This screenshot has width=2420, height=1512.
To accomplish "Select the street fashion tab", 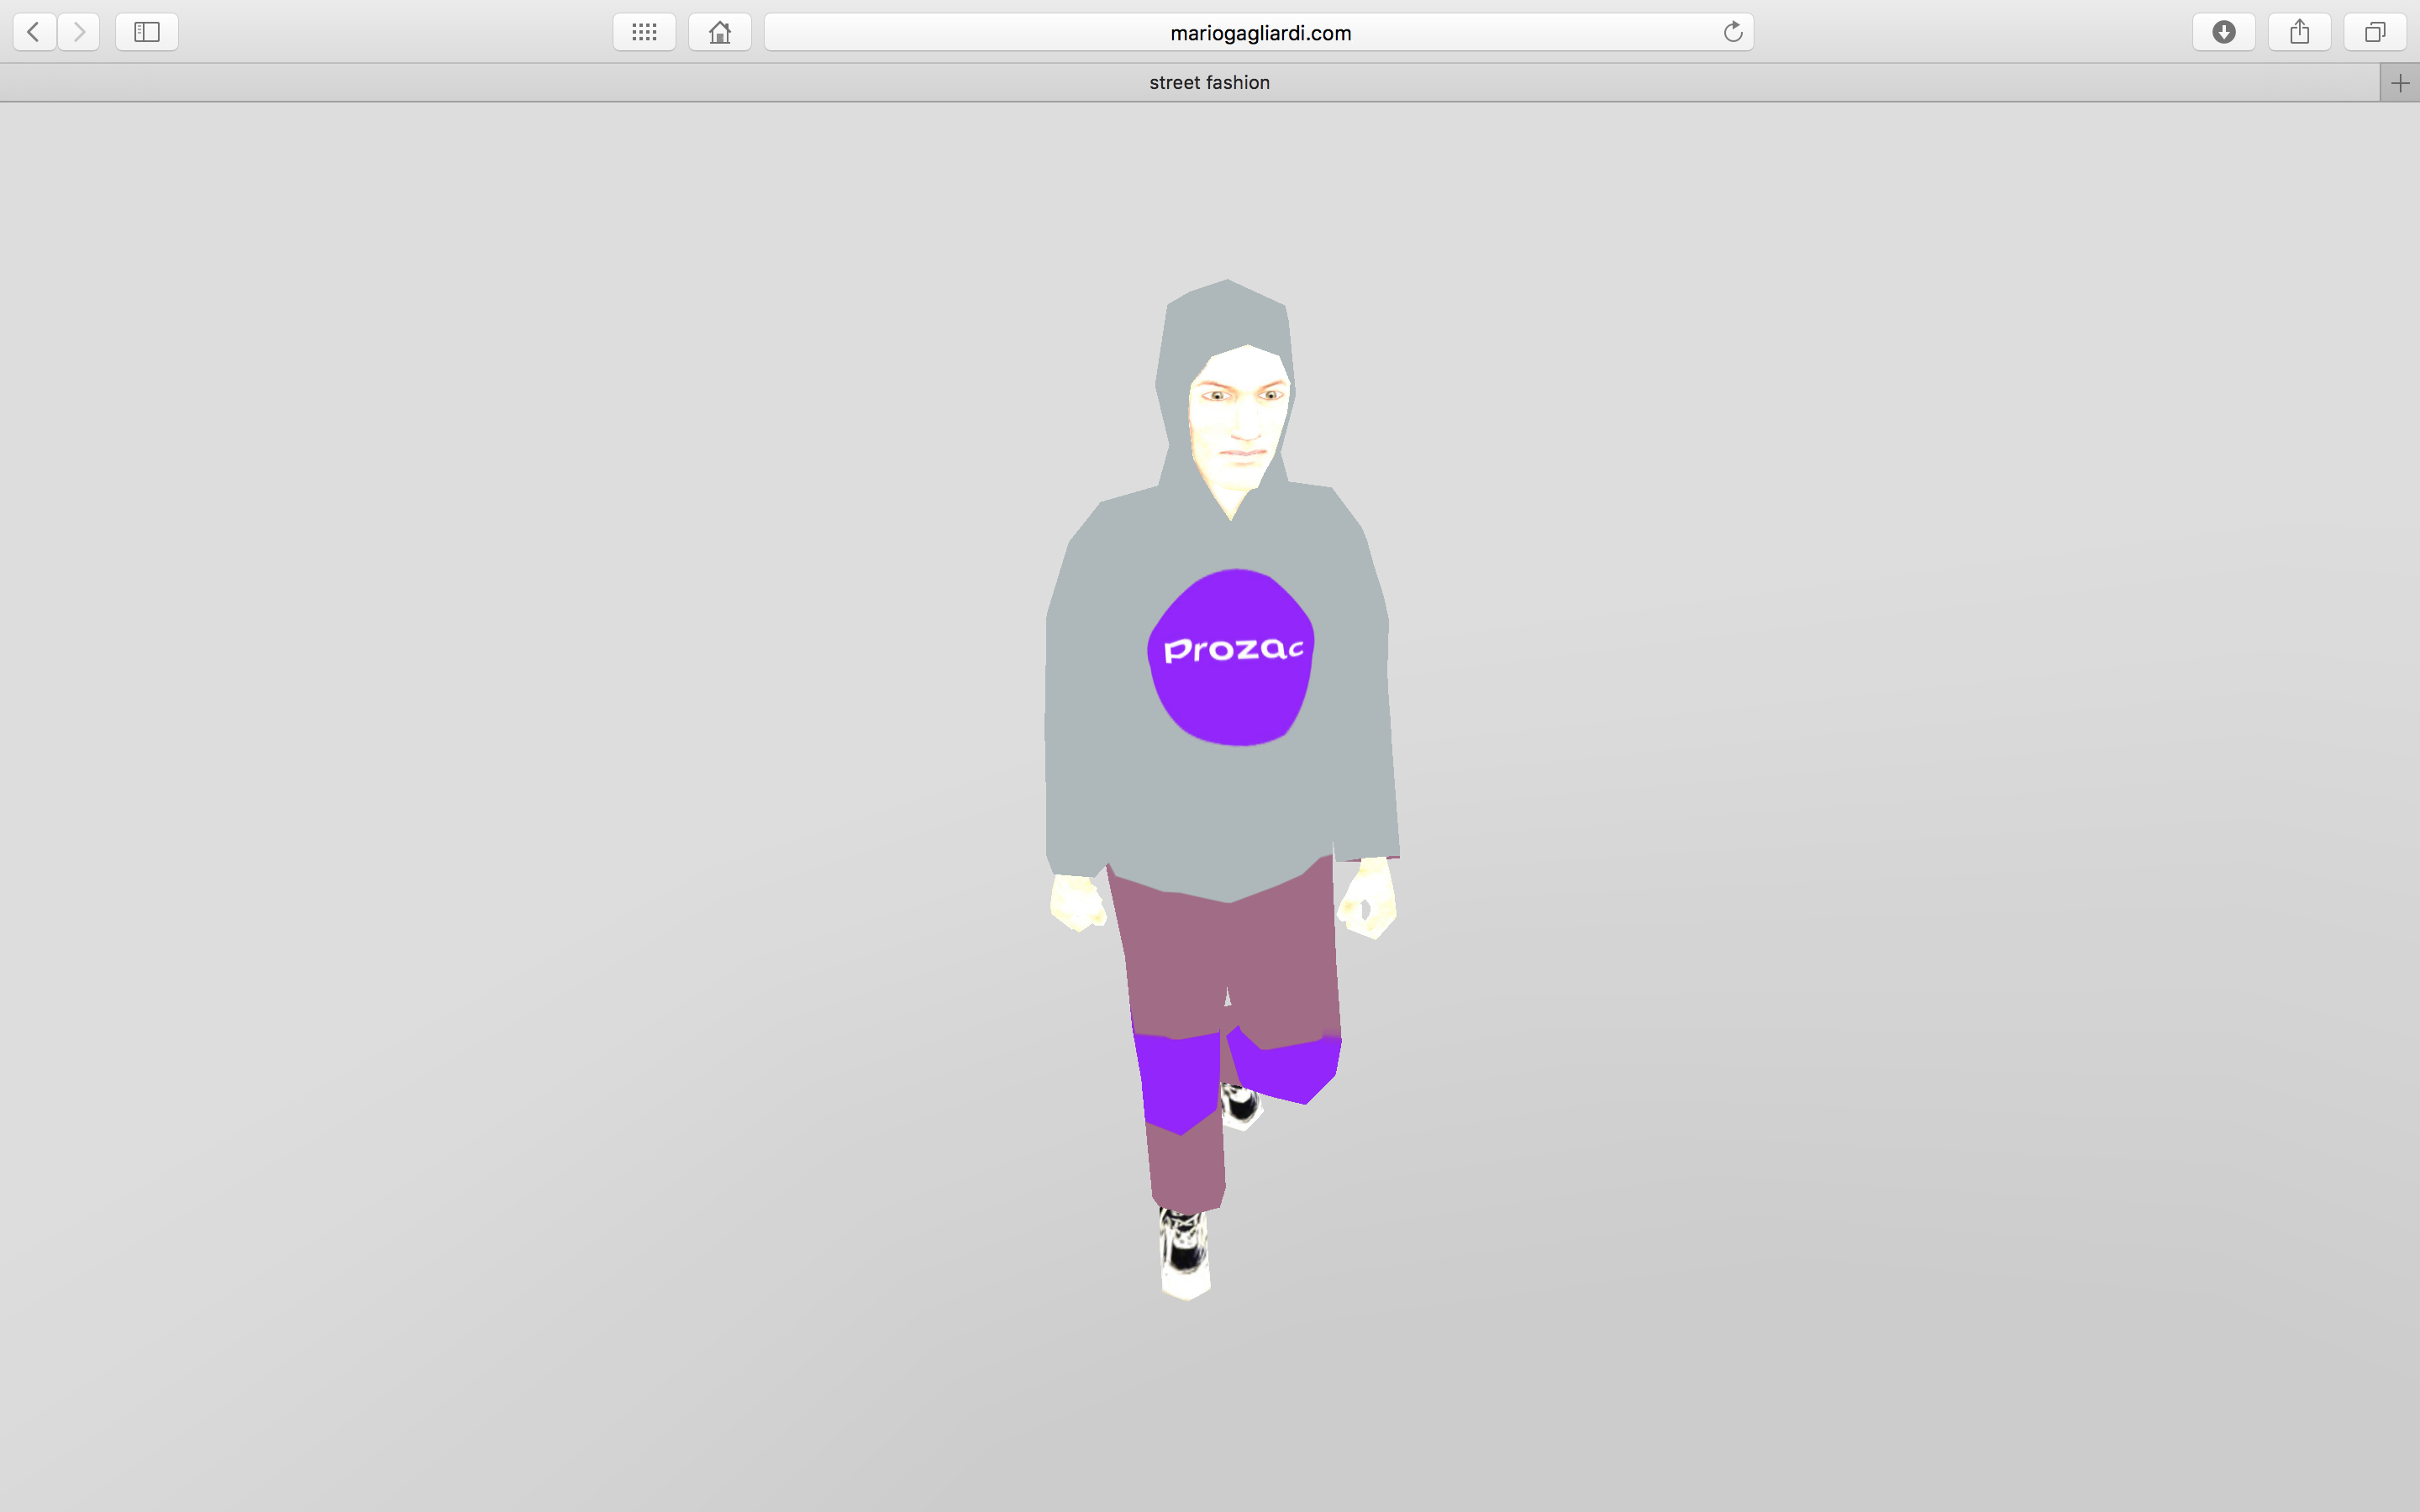I will (x=1190, y=83).
